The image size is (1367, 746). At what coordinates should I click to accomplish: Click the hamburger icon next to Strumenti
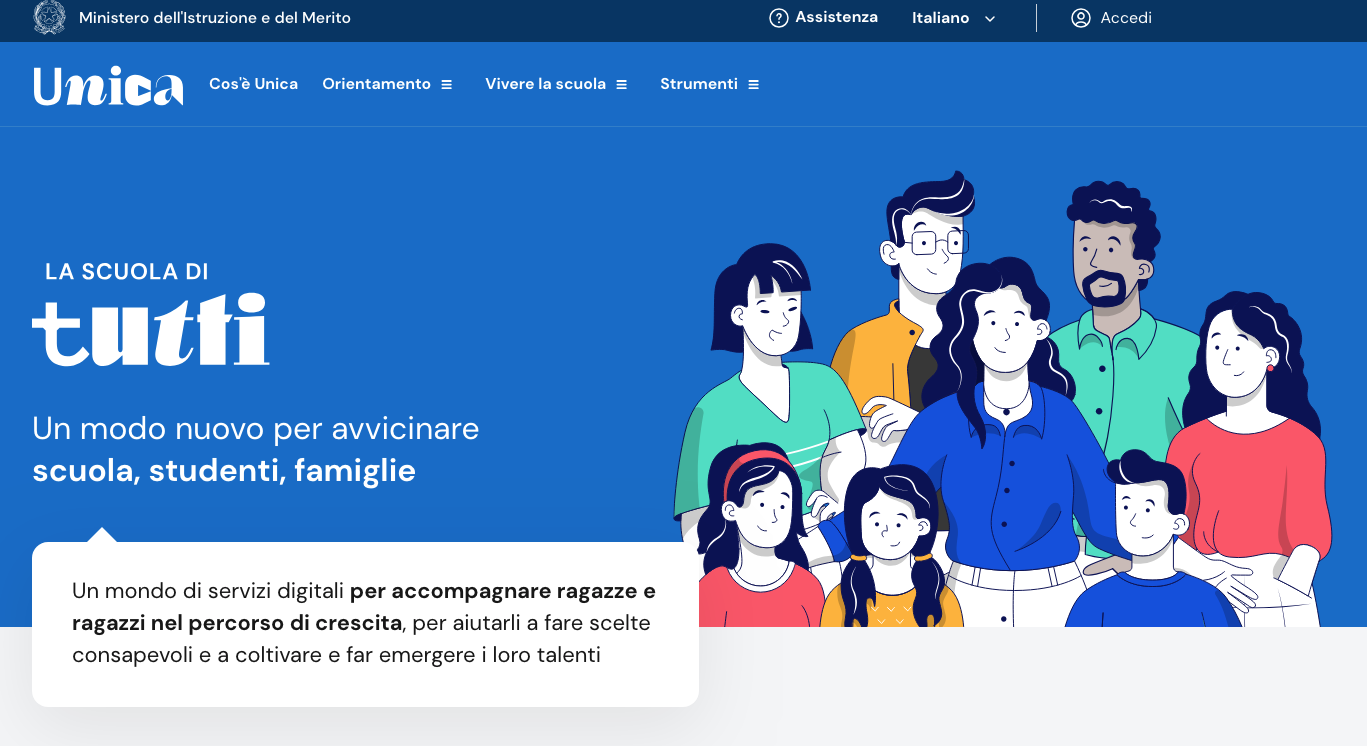coord(754,85)
